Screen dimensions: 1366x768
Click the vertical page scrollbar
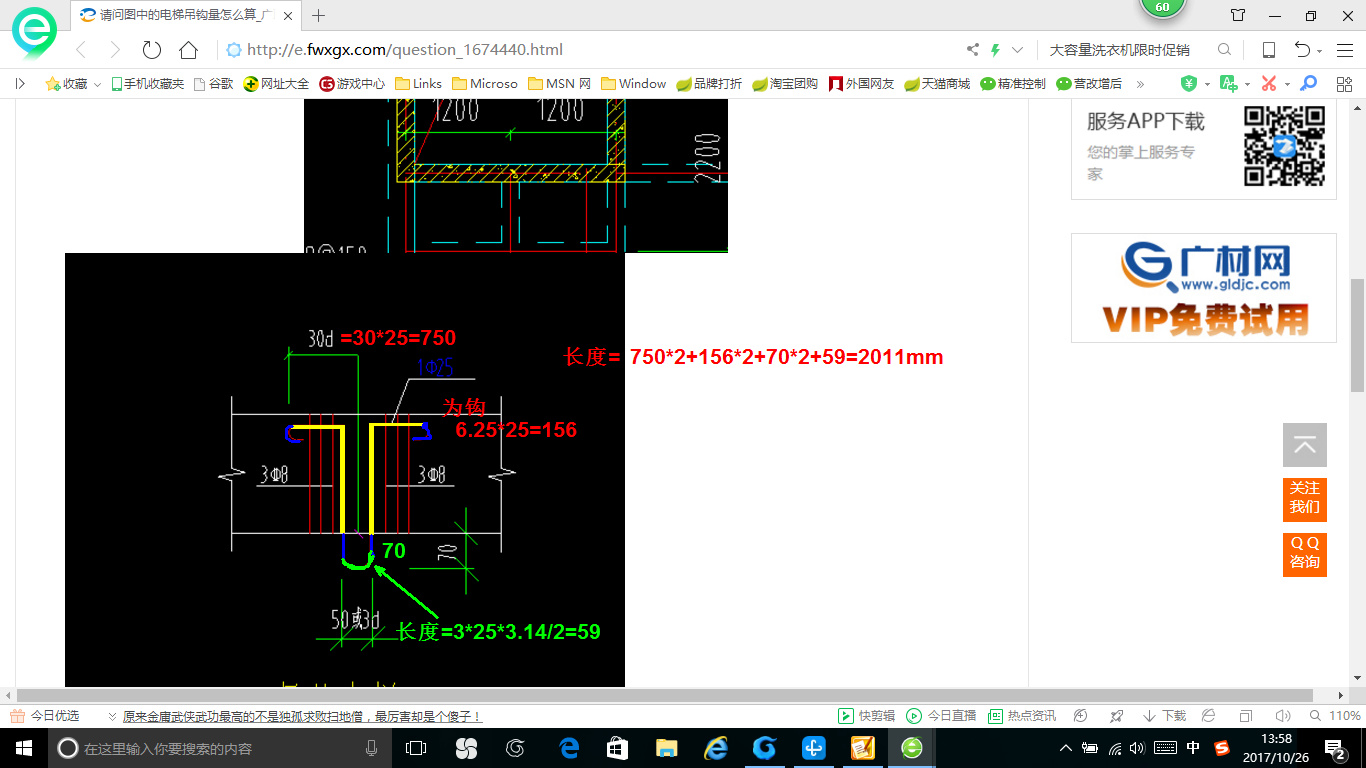click(x=1357, y=335)
